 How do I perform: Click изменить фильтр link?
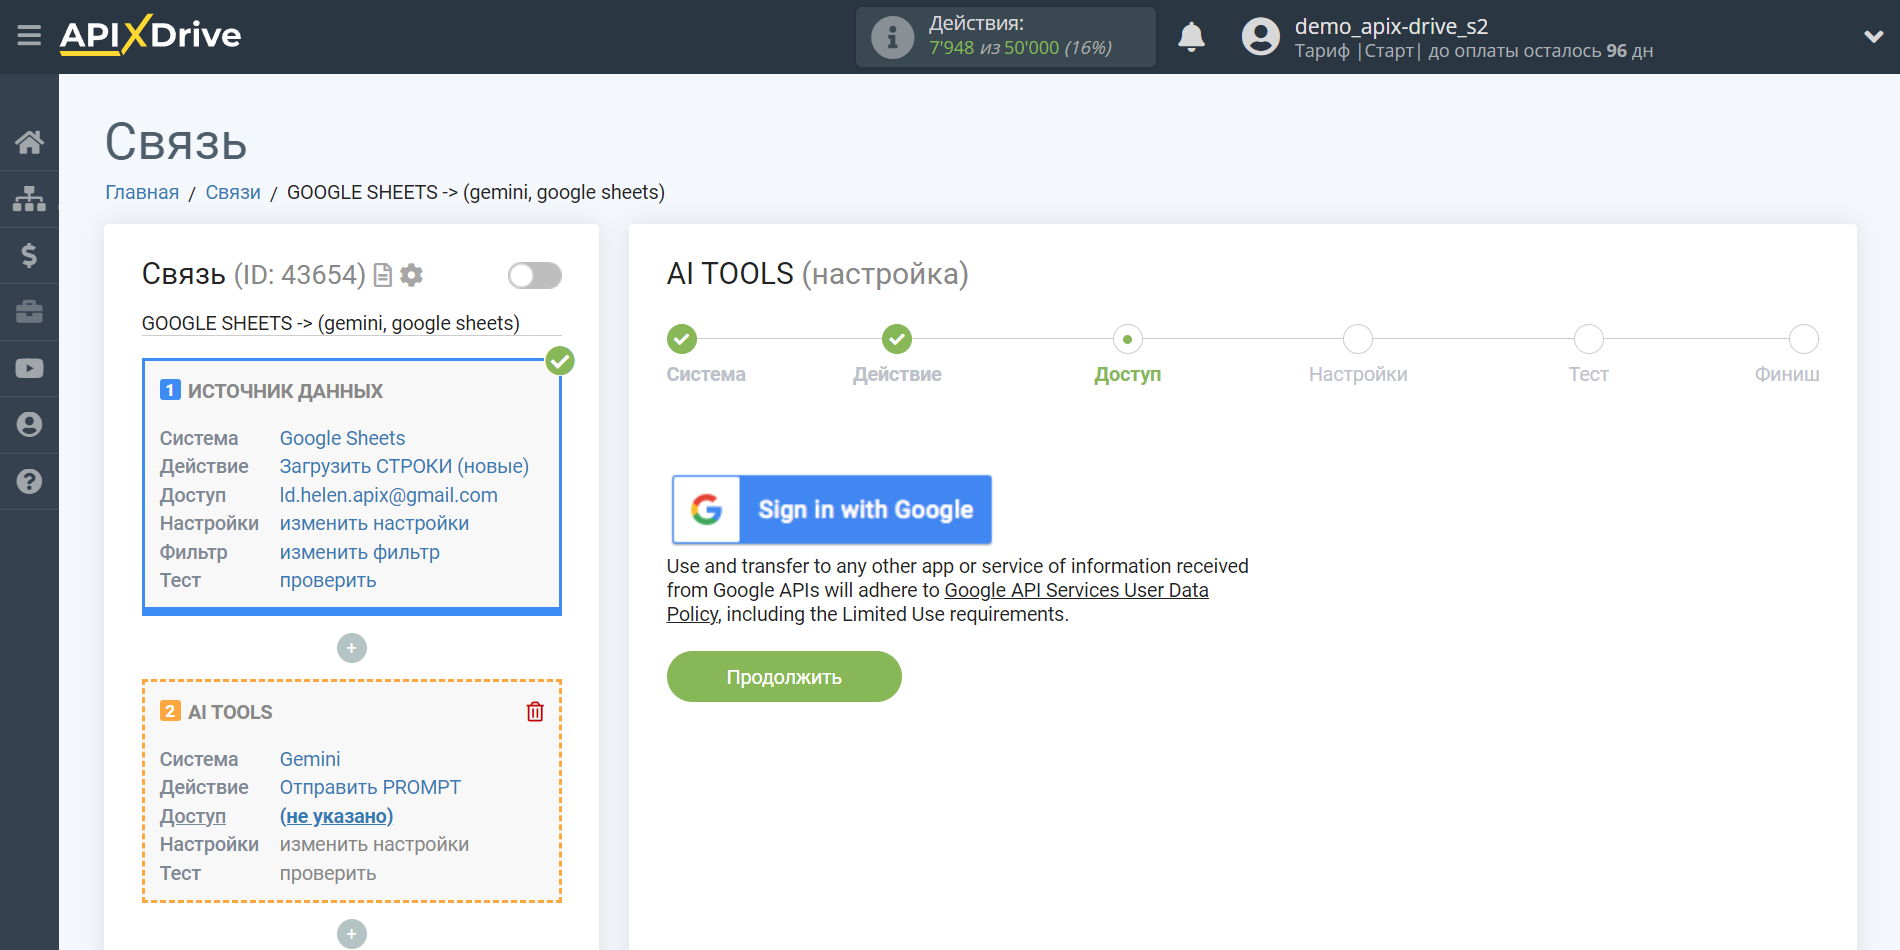click(359, 552)
